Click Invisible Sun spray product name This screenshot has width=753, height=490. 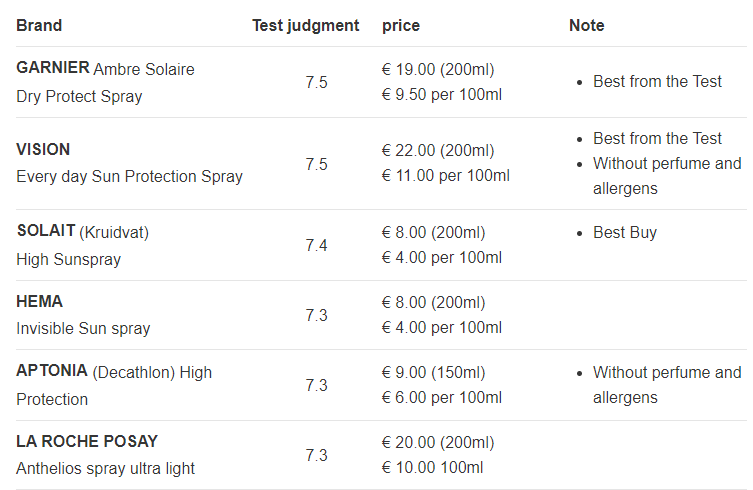83,328
